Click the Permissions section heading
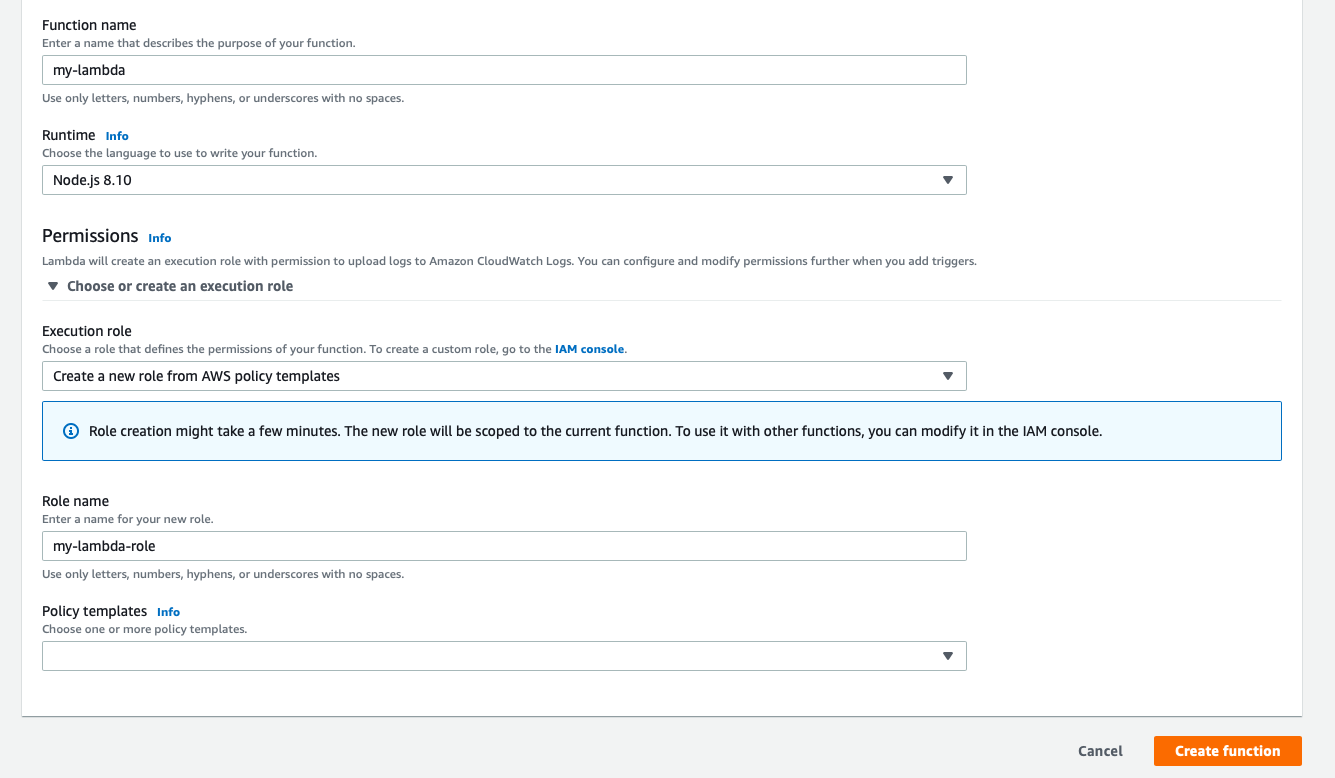 pos(90,236)
